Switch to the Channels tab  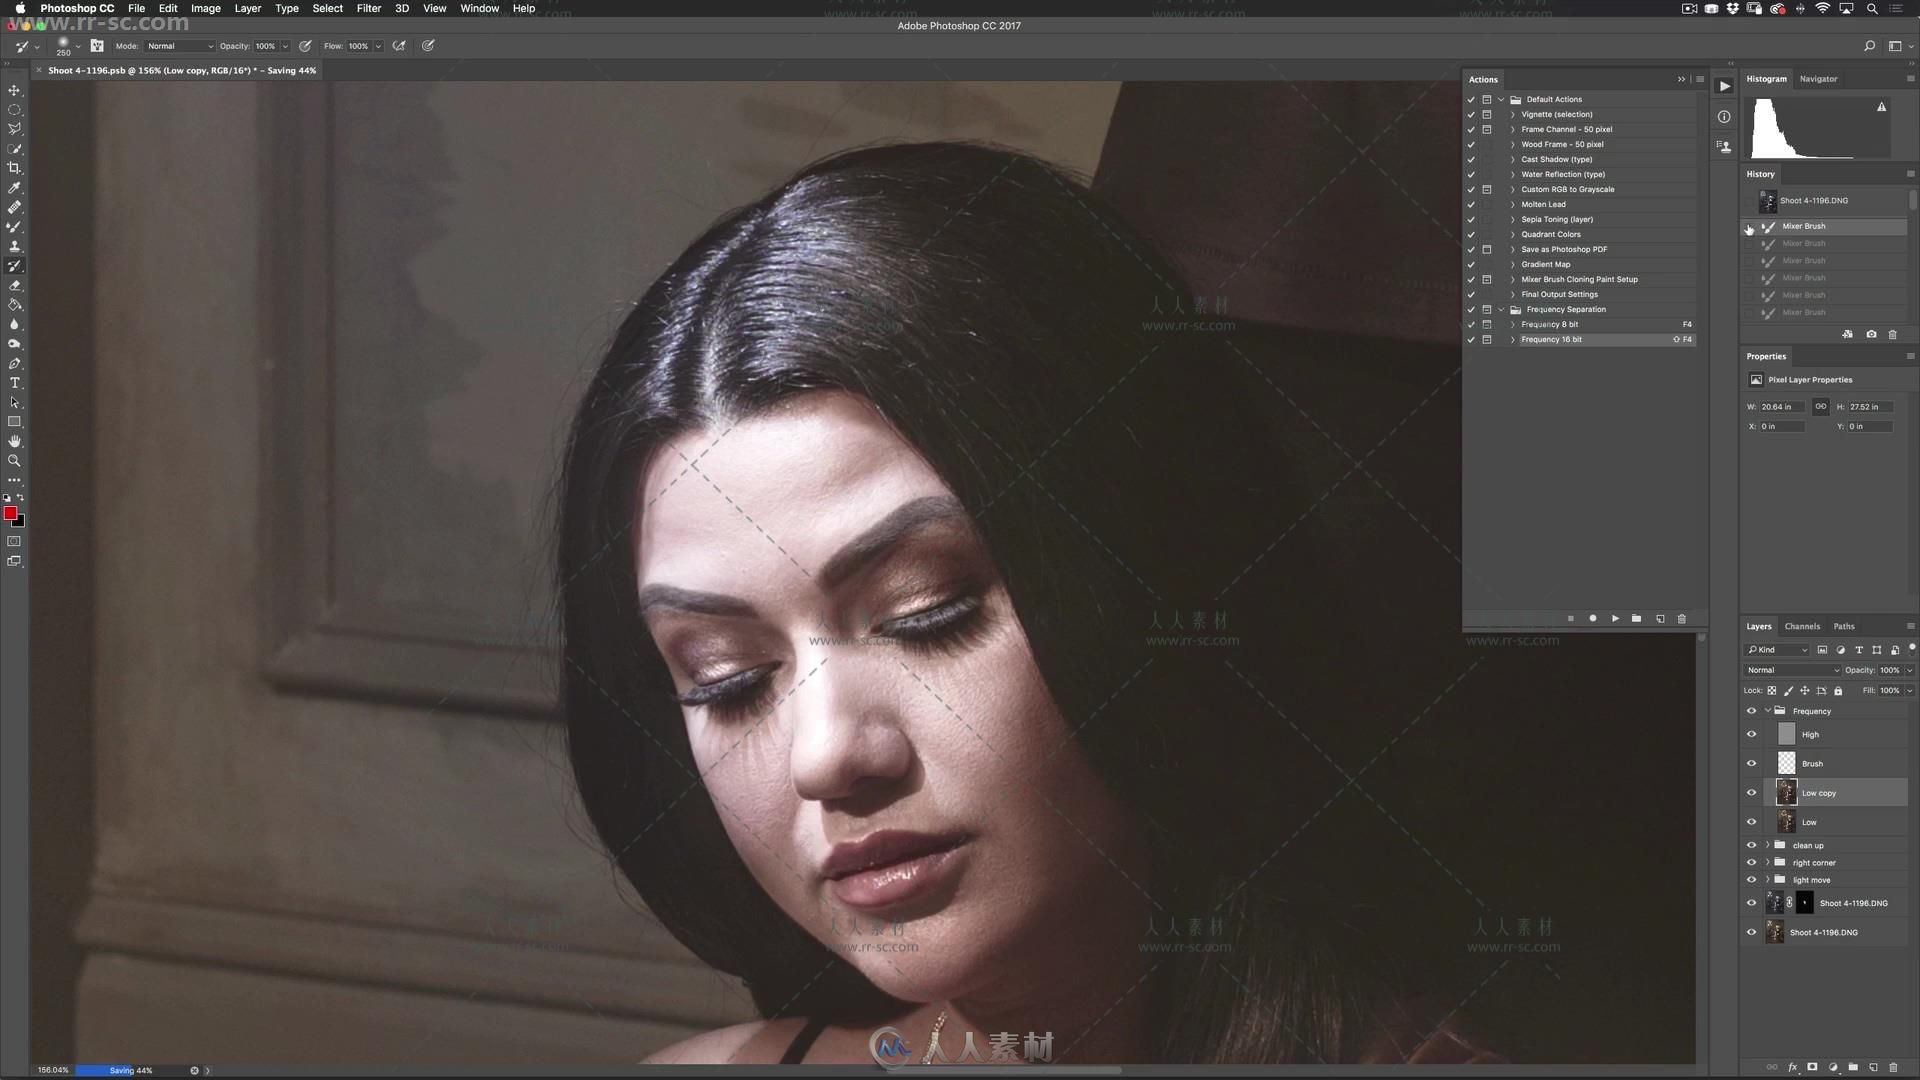point(1801,626)
